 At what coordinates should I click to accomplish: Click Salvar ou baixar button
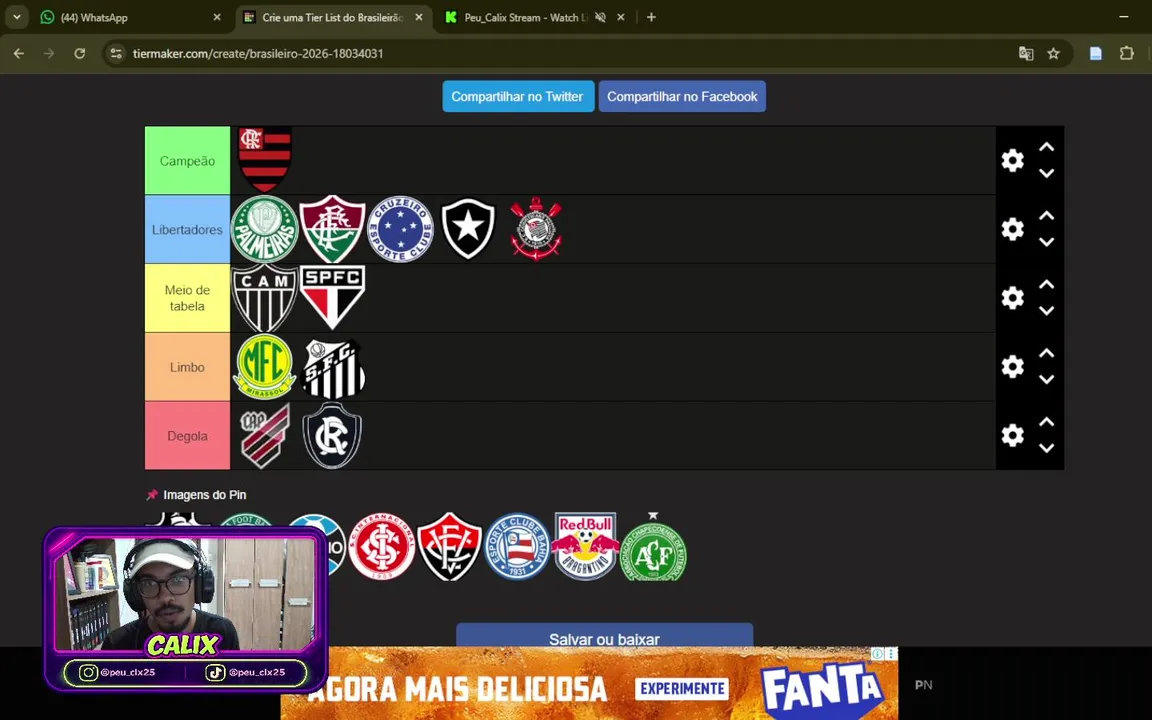click(x=604, y=636)
